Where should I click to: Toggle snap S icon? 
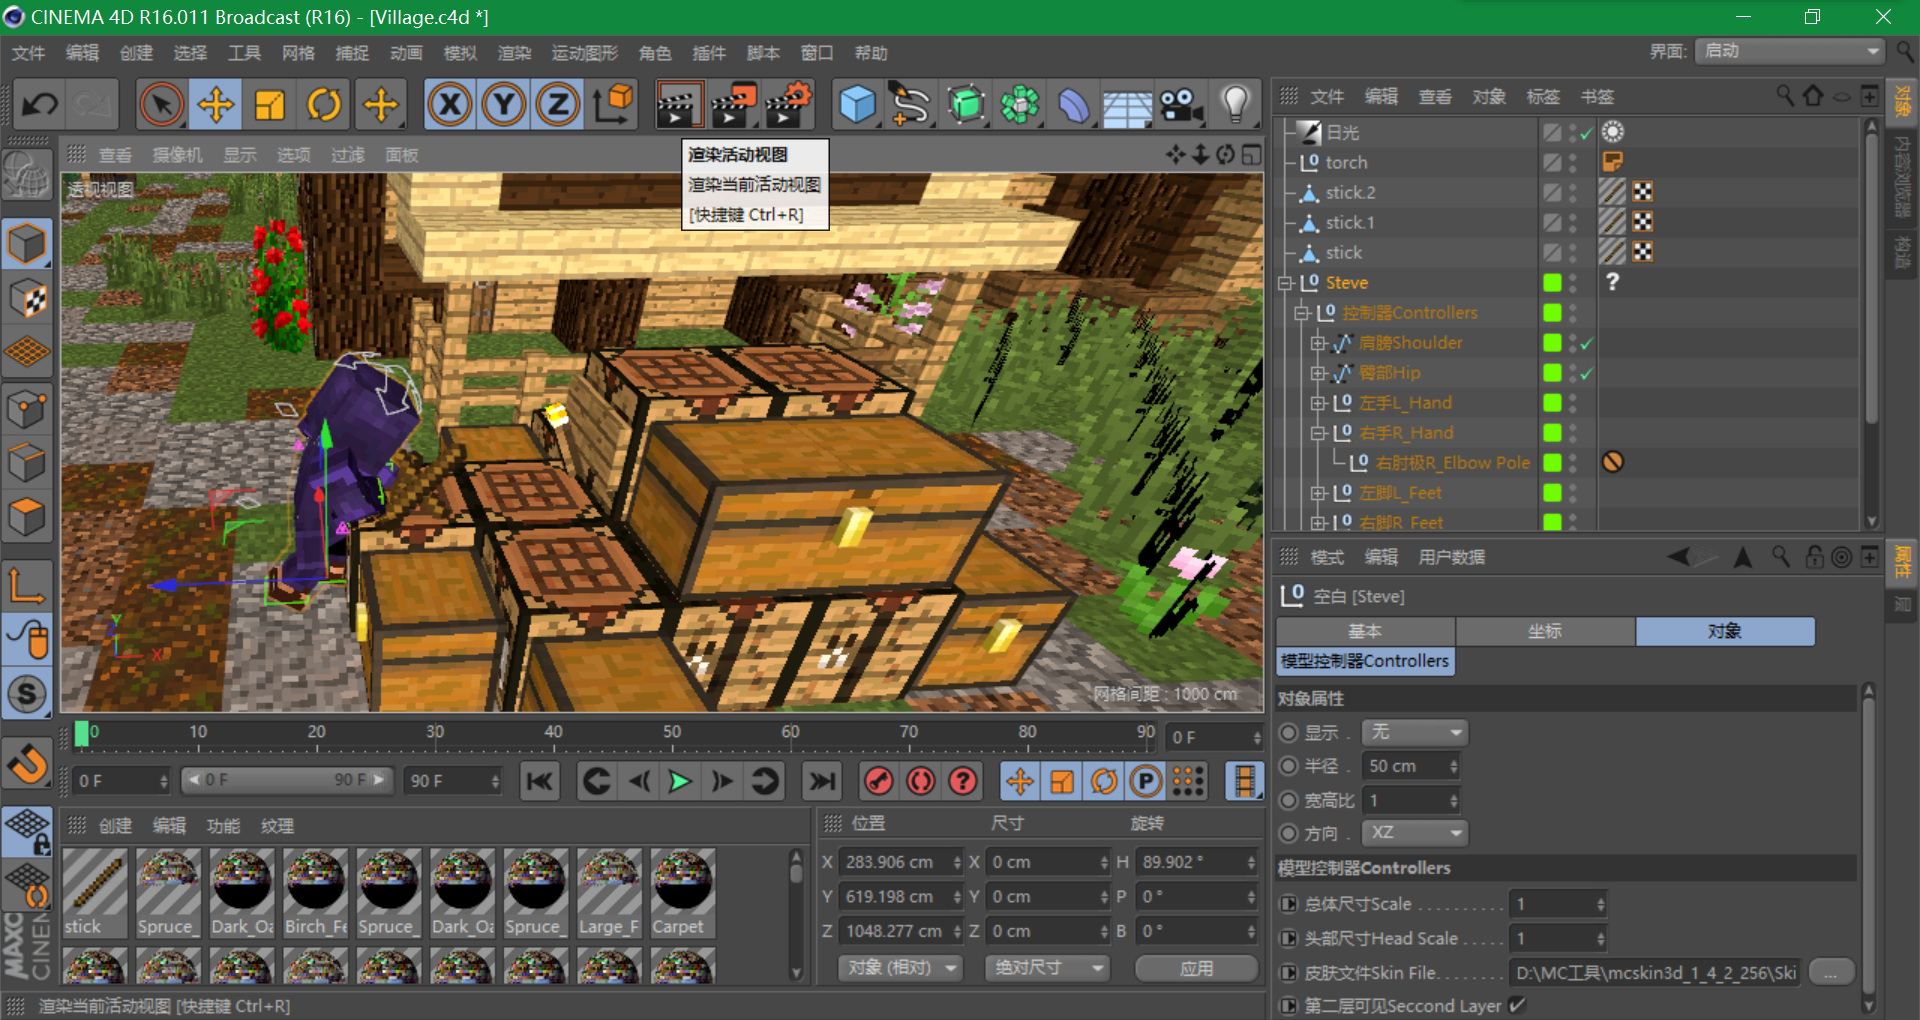[x=27, y=694]
